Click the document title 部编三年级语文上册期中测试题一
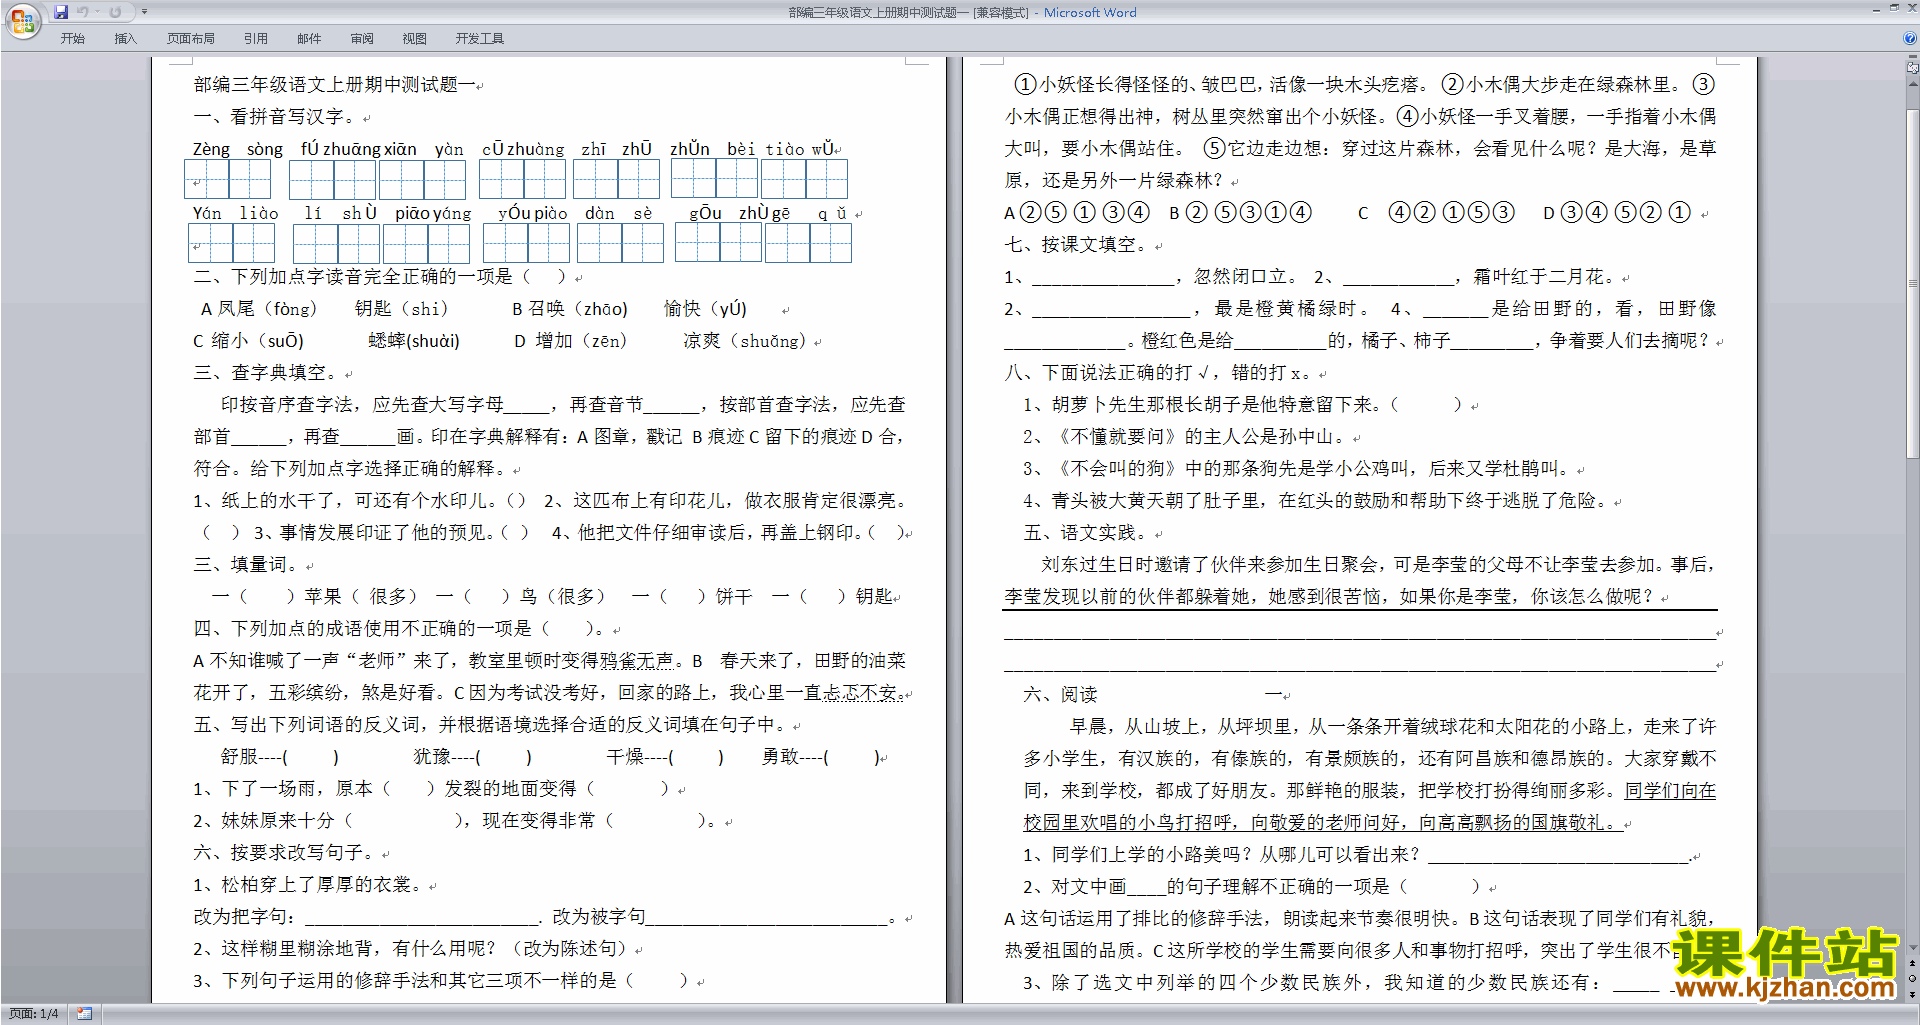Image resolution: width=1920 pixels, height=1025 pixels. [x=334, y=85]
